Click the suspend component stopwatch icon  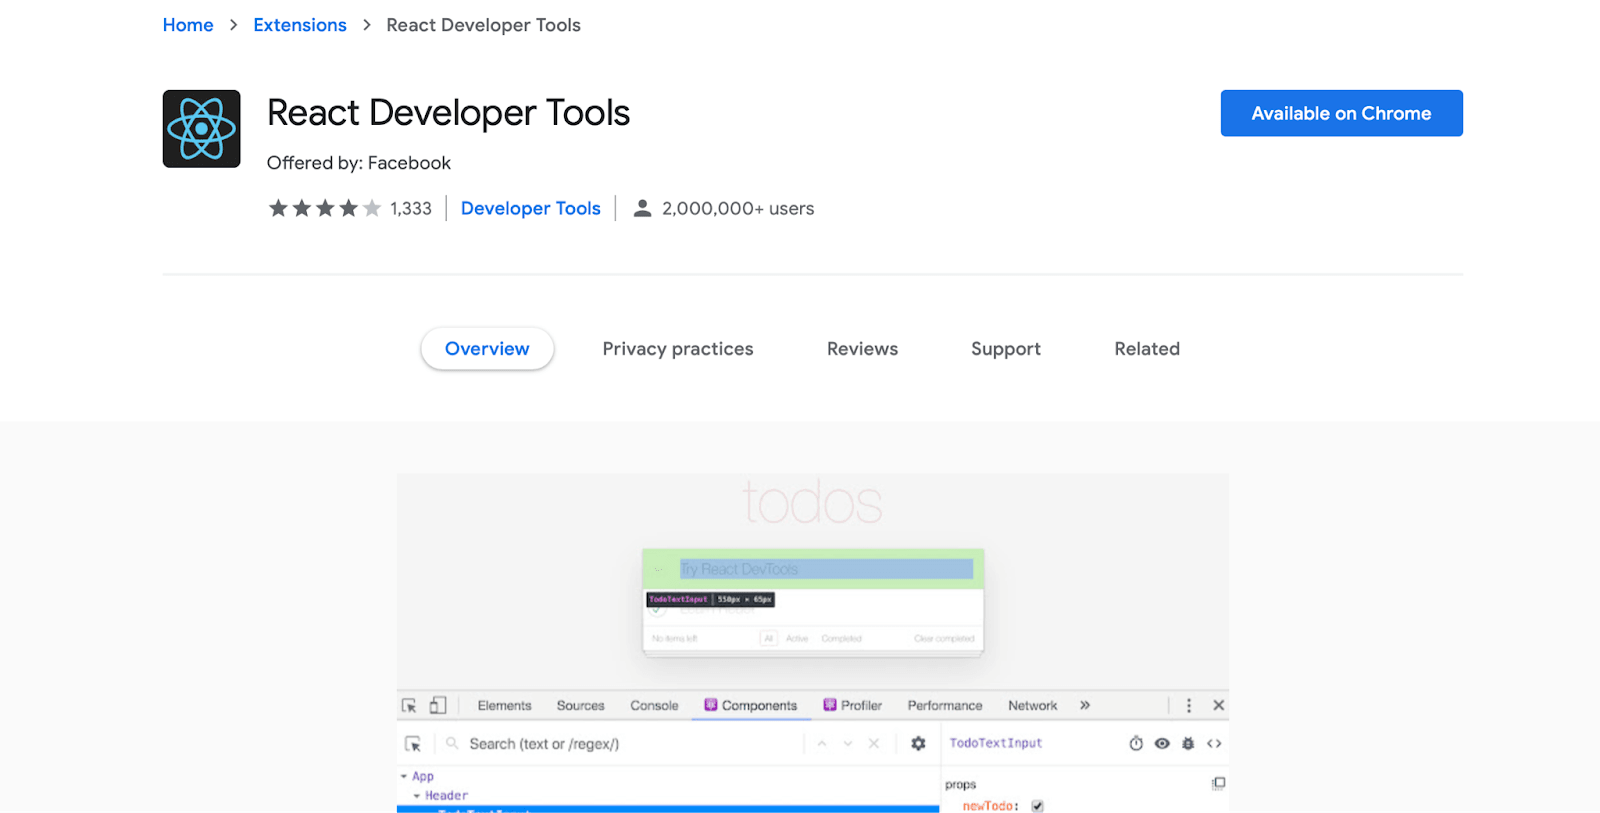click(1136, 743)
